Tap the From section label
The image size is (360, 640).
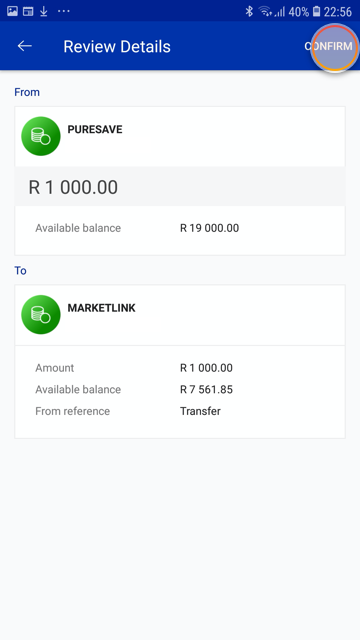[27, 92]
